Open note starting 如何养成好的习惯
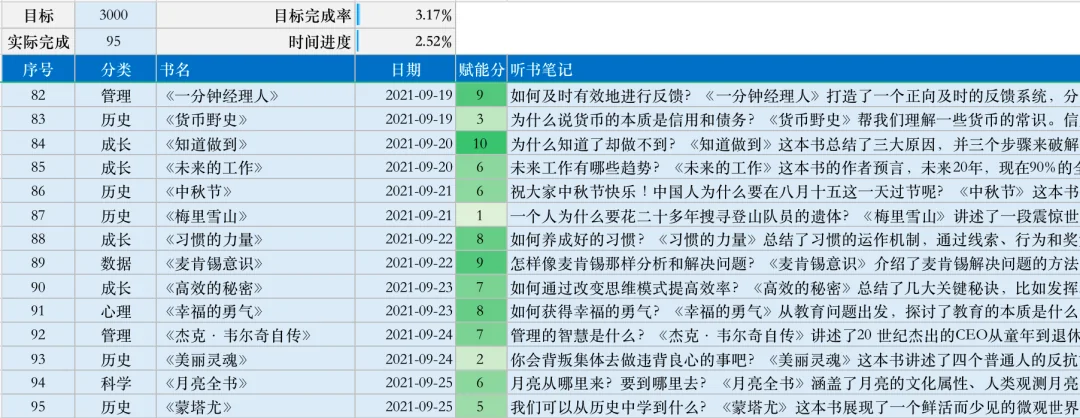This screenshot has width=1080, height=418. [793, 240]
